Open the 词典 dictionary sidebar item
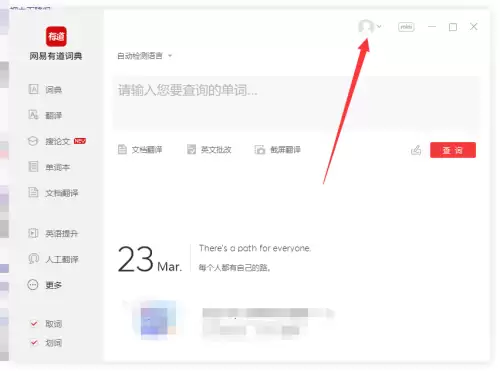This screenshot has height=371, width=500. (x=45, y=89)
